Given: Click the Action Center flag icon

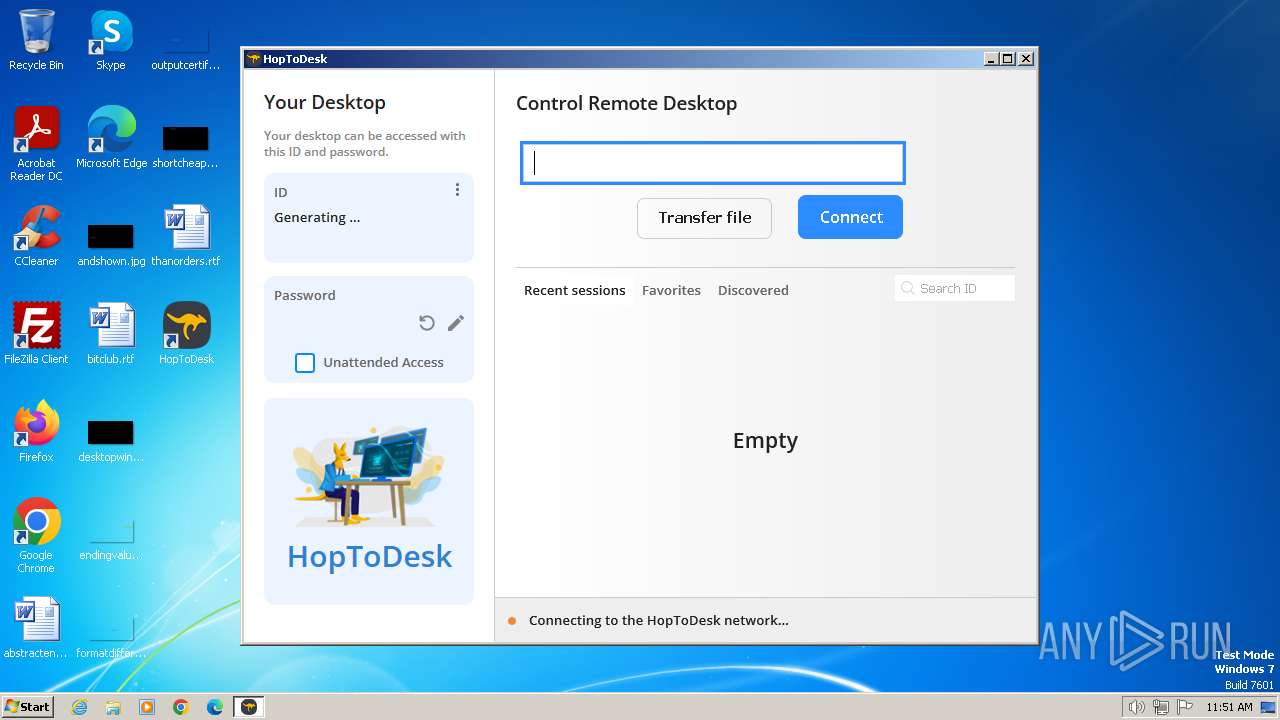Looking at the screenshot, I should (x=1185, y=707).
